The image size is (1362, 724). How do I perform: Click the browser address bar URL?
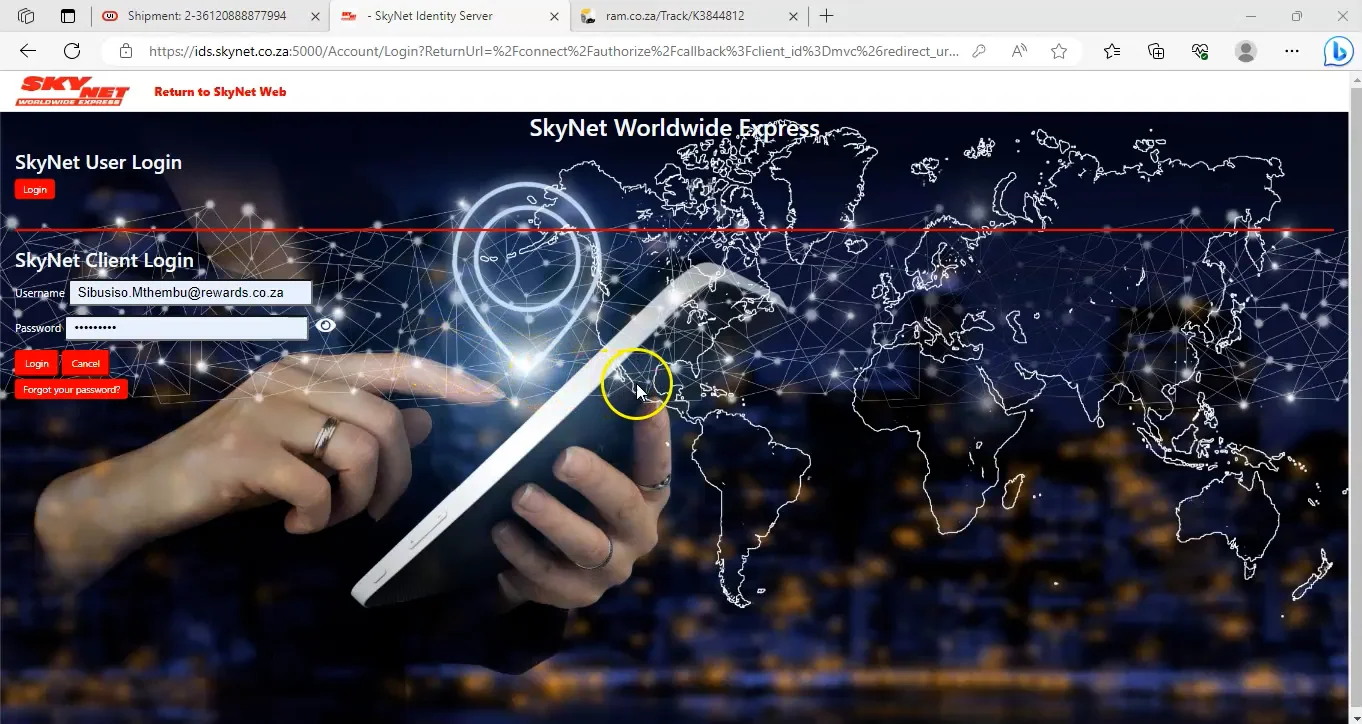(x=554, y=51)
